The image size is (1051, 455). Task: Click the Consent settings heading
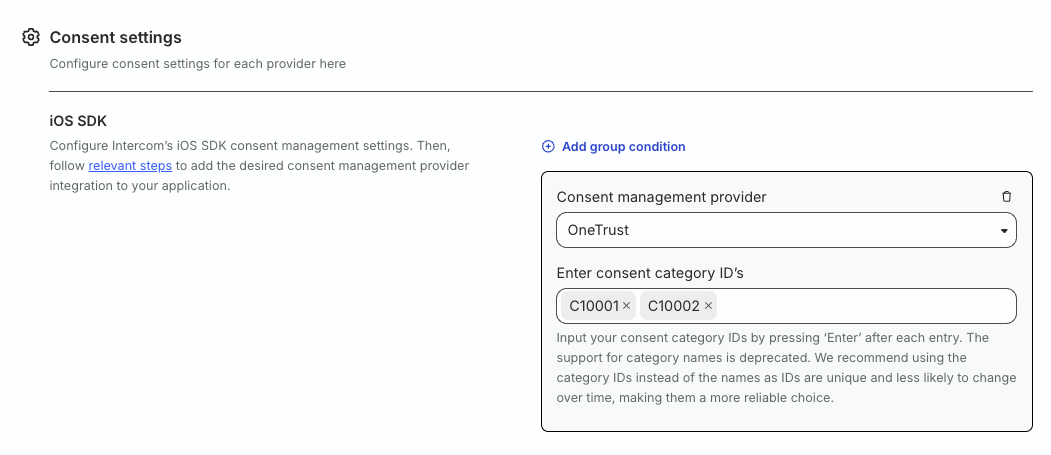tap(115, 37)
